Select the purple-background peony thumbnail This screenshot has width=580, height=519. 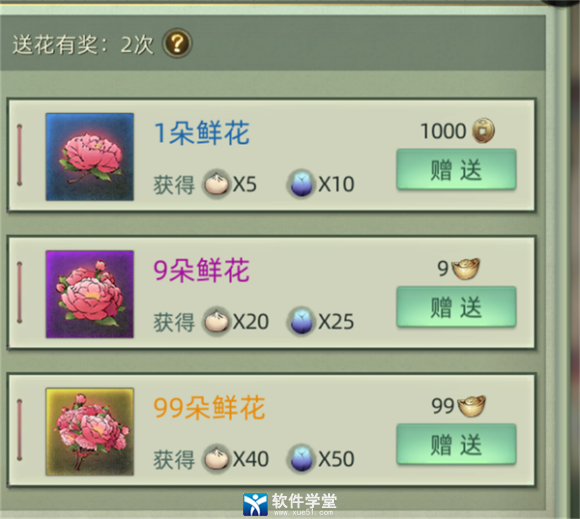click(90, 294)
